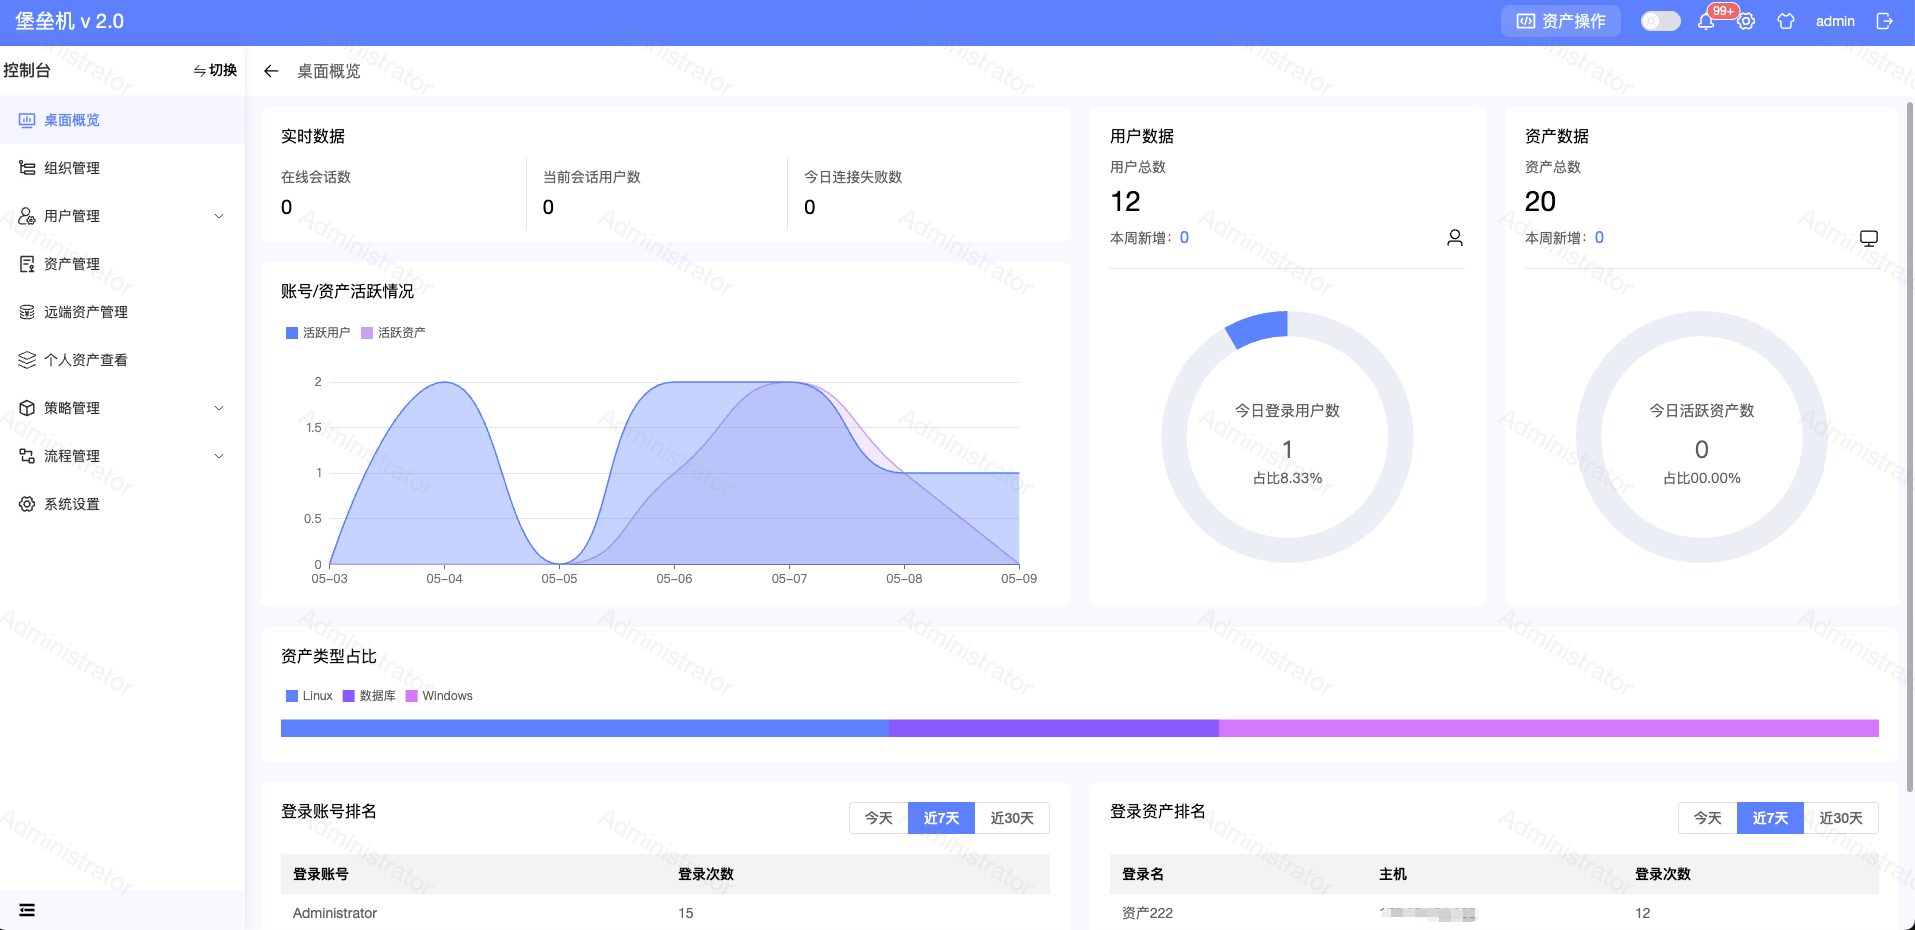Click the 远端资产管理 database icon
The height and width of the screenshot is (930, 1915).
[27, 312]
